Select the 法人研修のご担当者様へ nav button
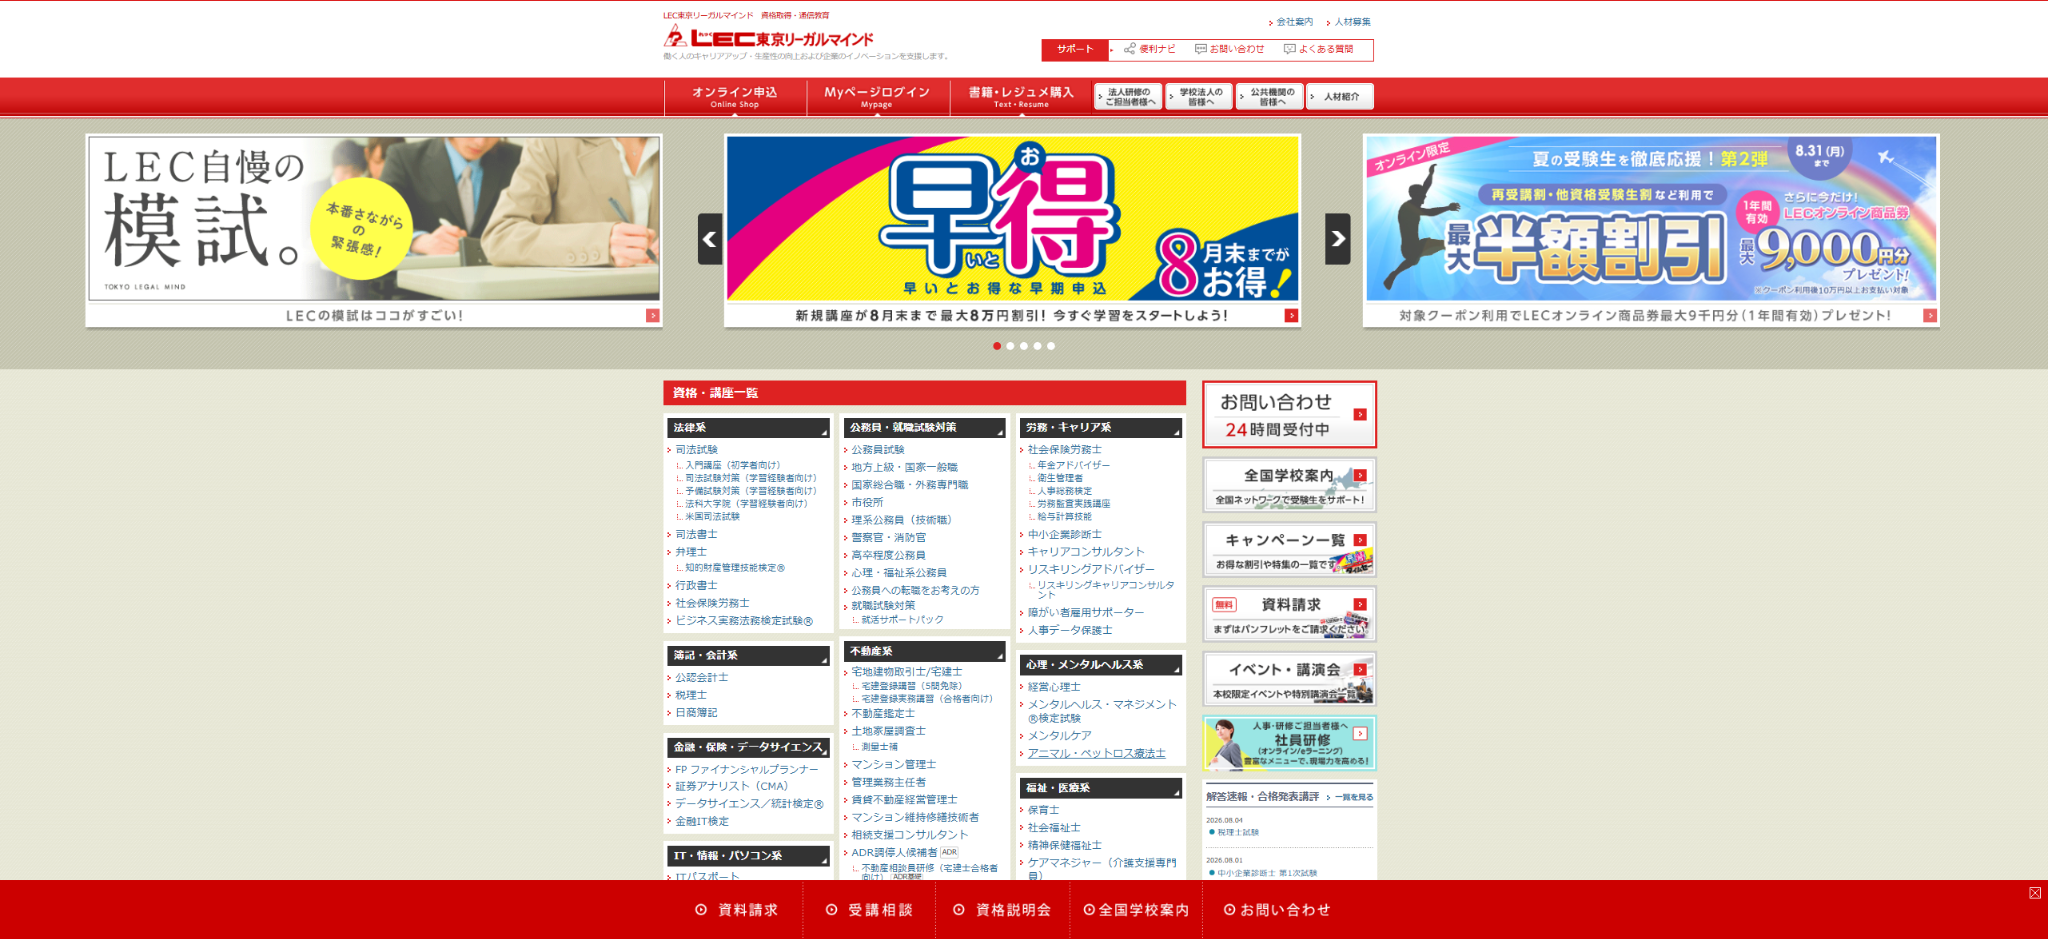The width and height of the screenshot is (2048, 939). 1128,97
